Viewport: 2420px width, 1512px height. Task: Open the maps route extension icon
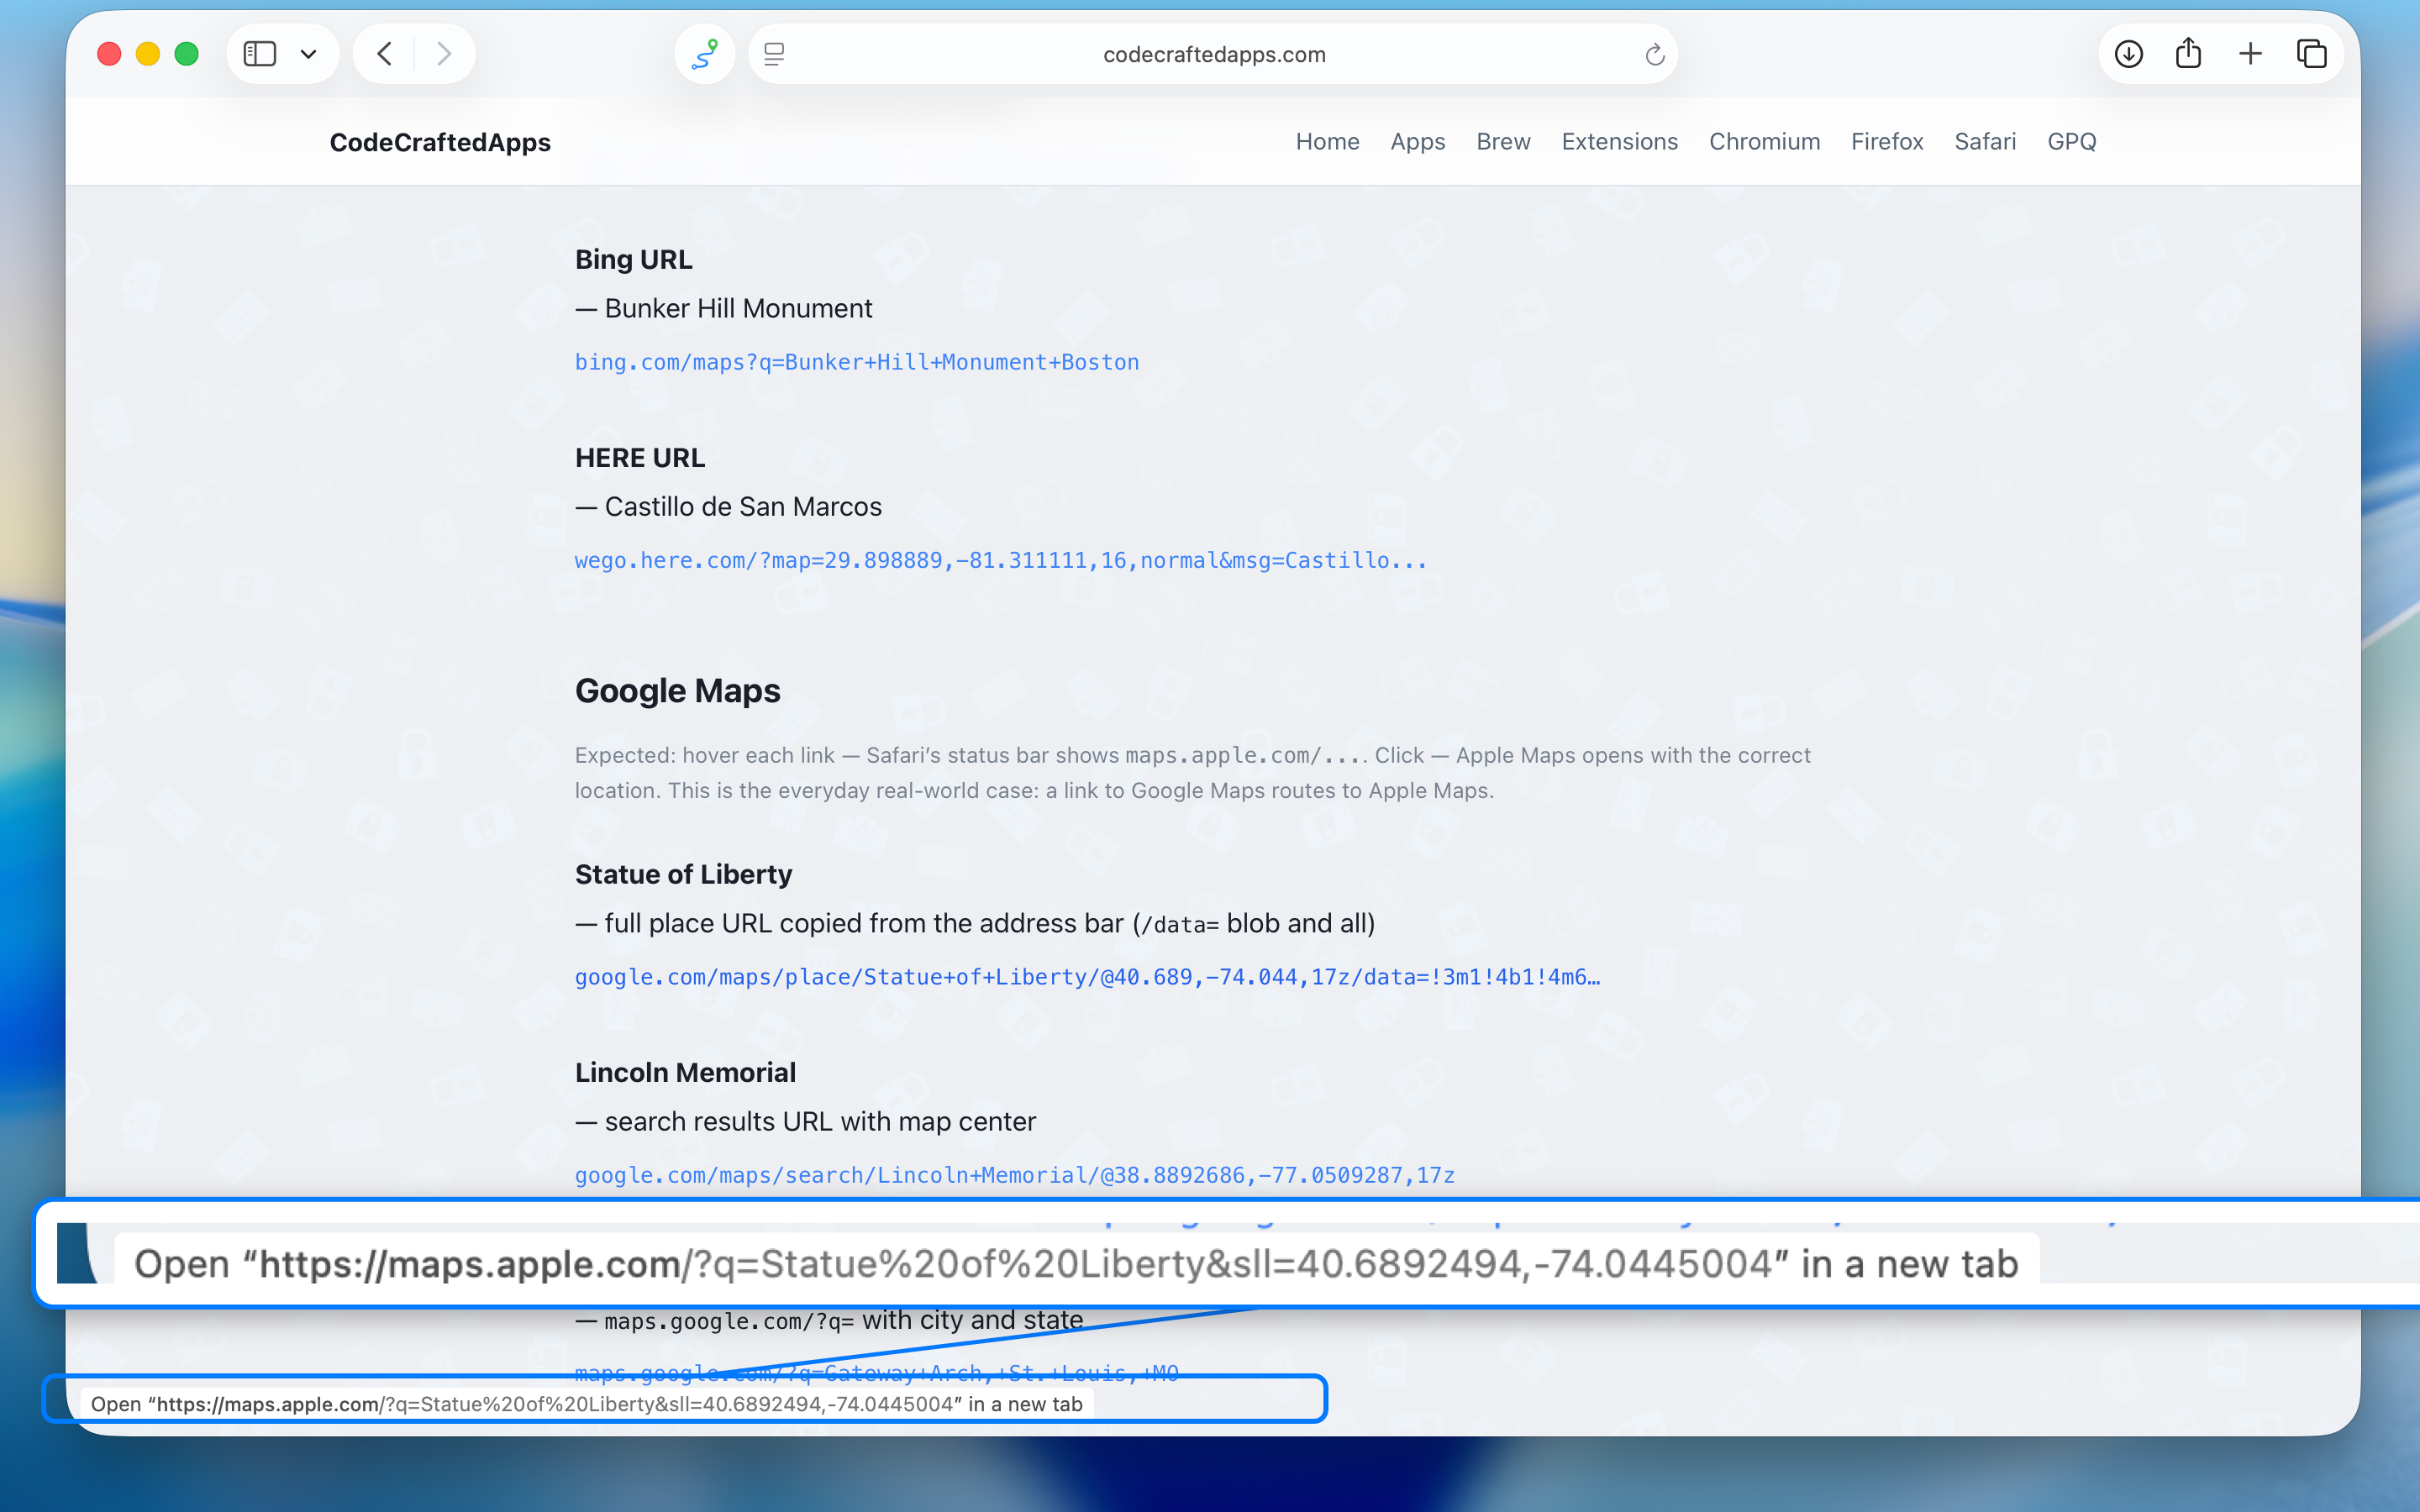pyautogui.click(x=705, y=54)
